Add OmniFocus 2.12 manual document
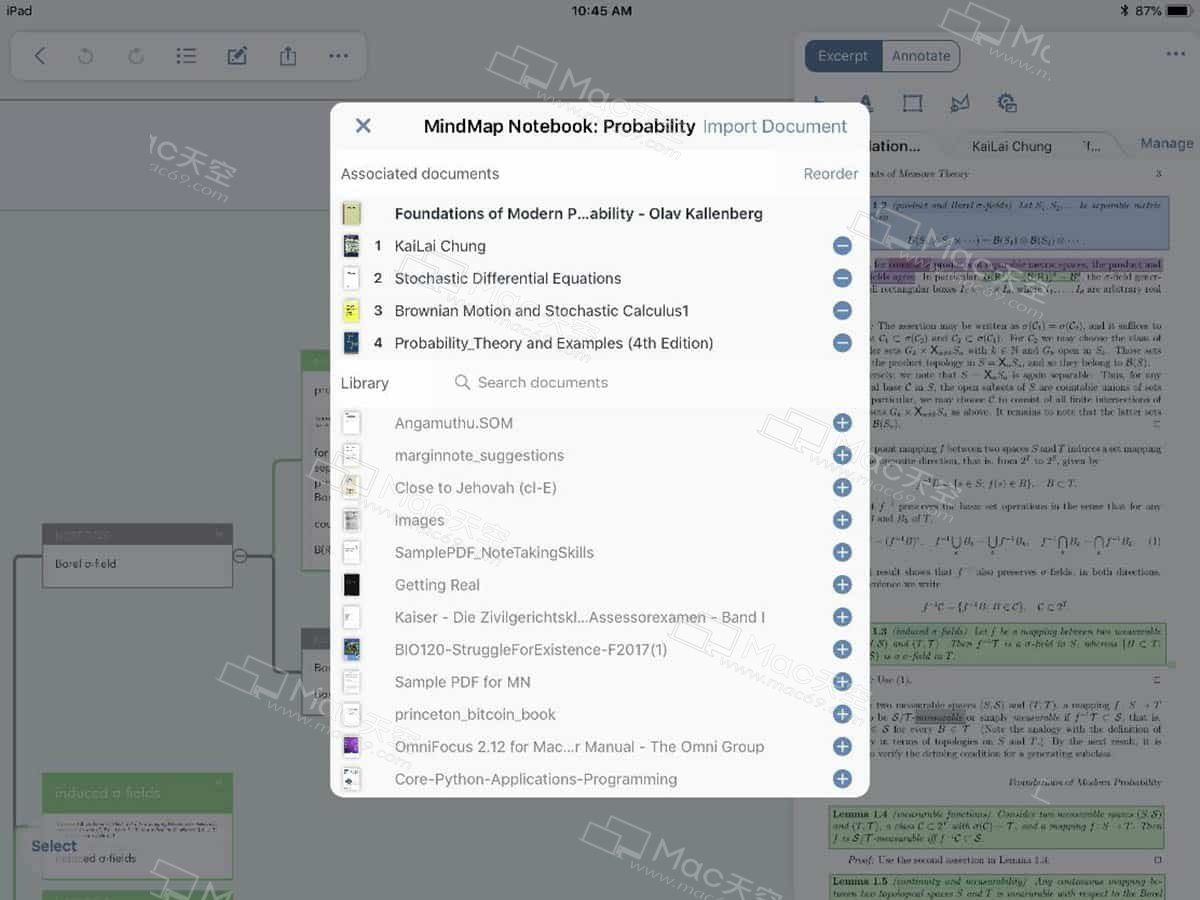The height and width of the screenshot is (900, 1200). [x=842, y=746]
